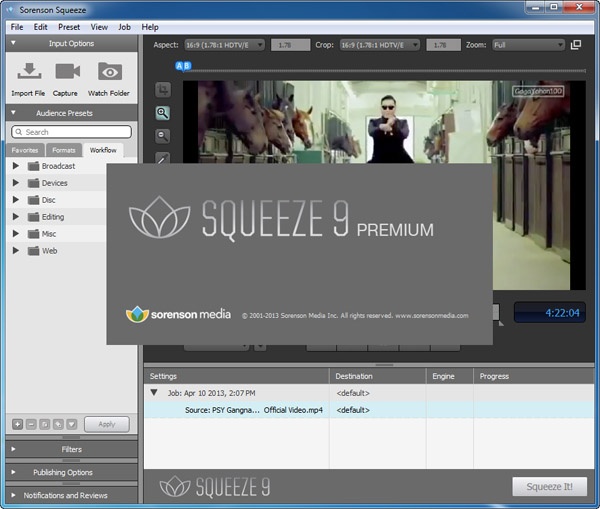The height and width of the screenshot is (509, 600).
Task: Click the down-arrow preset options icon
Action: pos(72,424)
